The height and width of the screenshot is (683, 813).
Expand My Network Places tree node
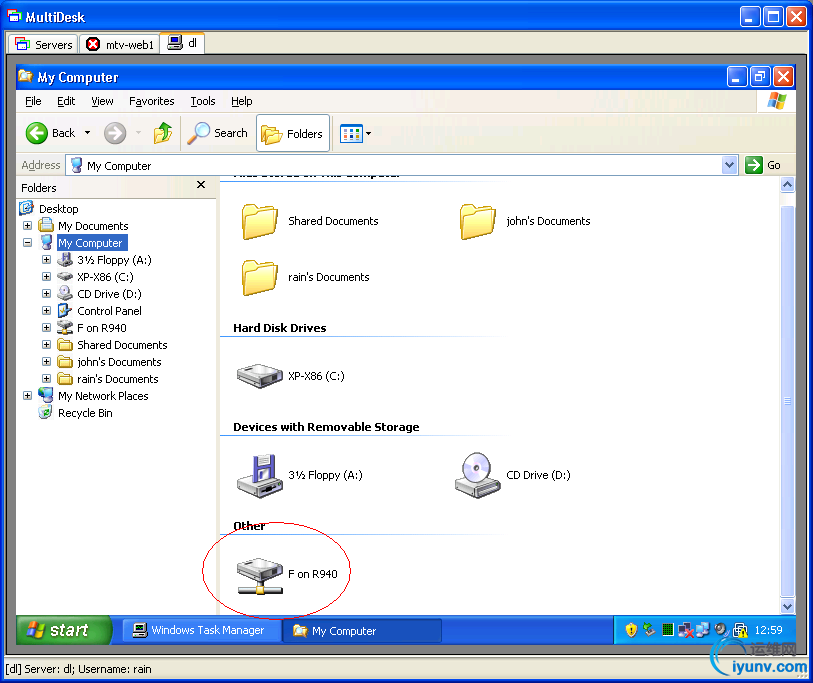coord(27,396)
